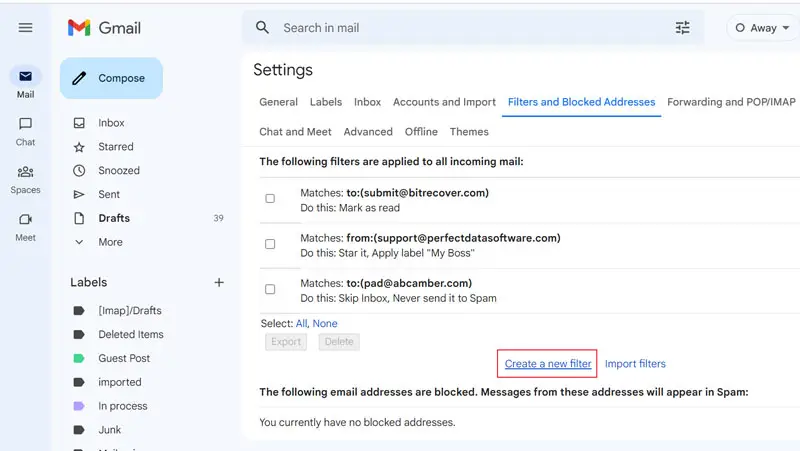Tick the pad@abcamber.com filter checkbox

pyautogui.click(x=270, y=289)
